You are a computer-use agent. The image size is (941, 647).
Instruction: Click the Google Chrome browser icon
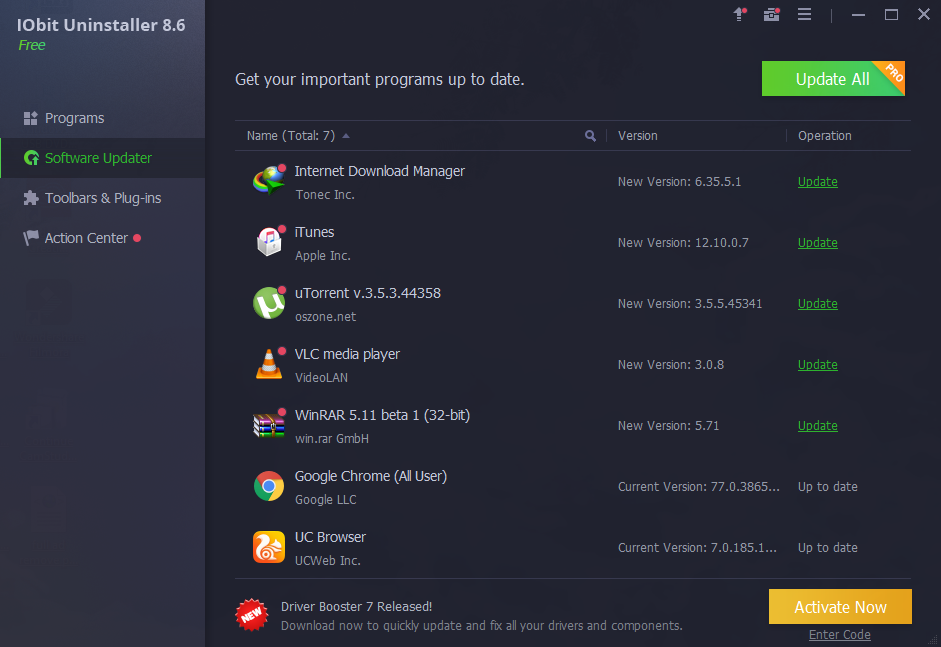(x=268, y=485)
